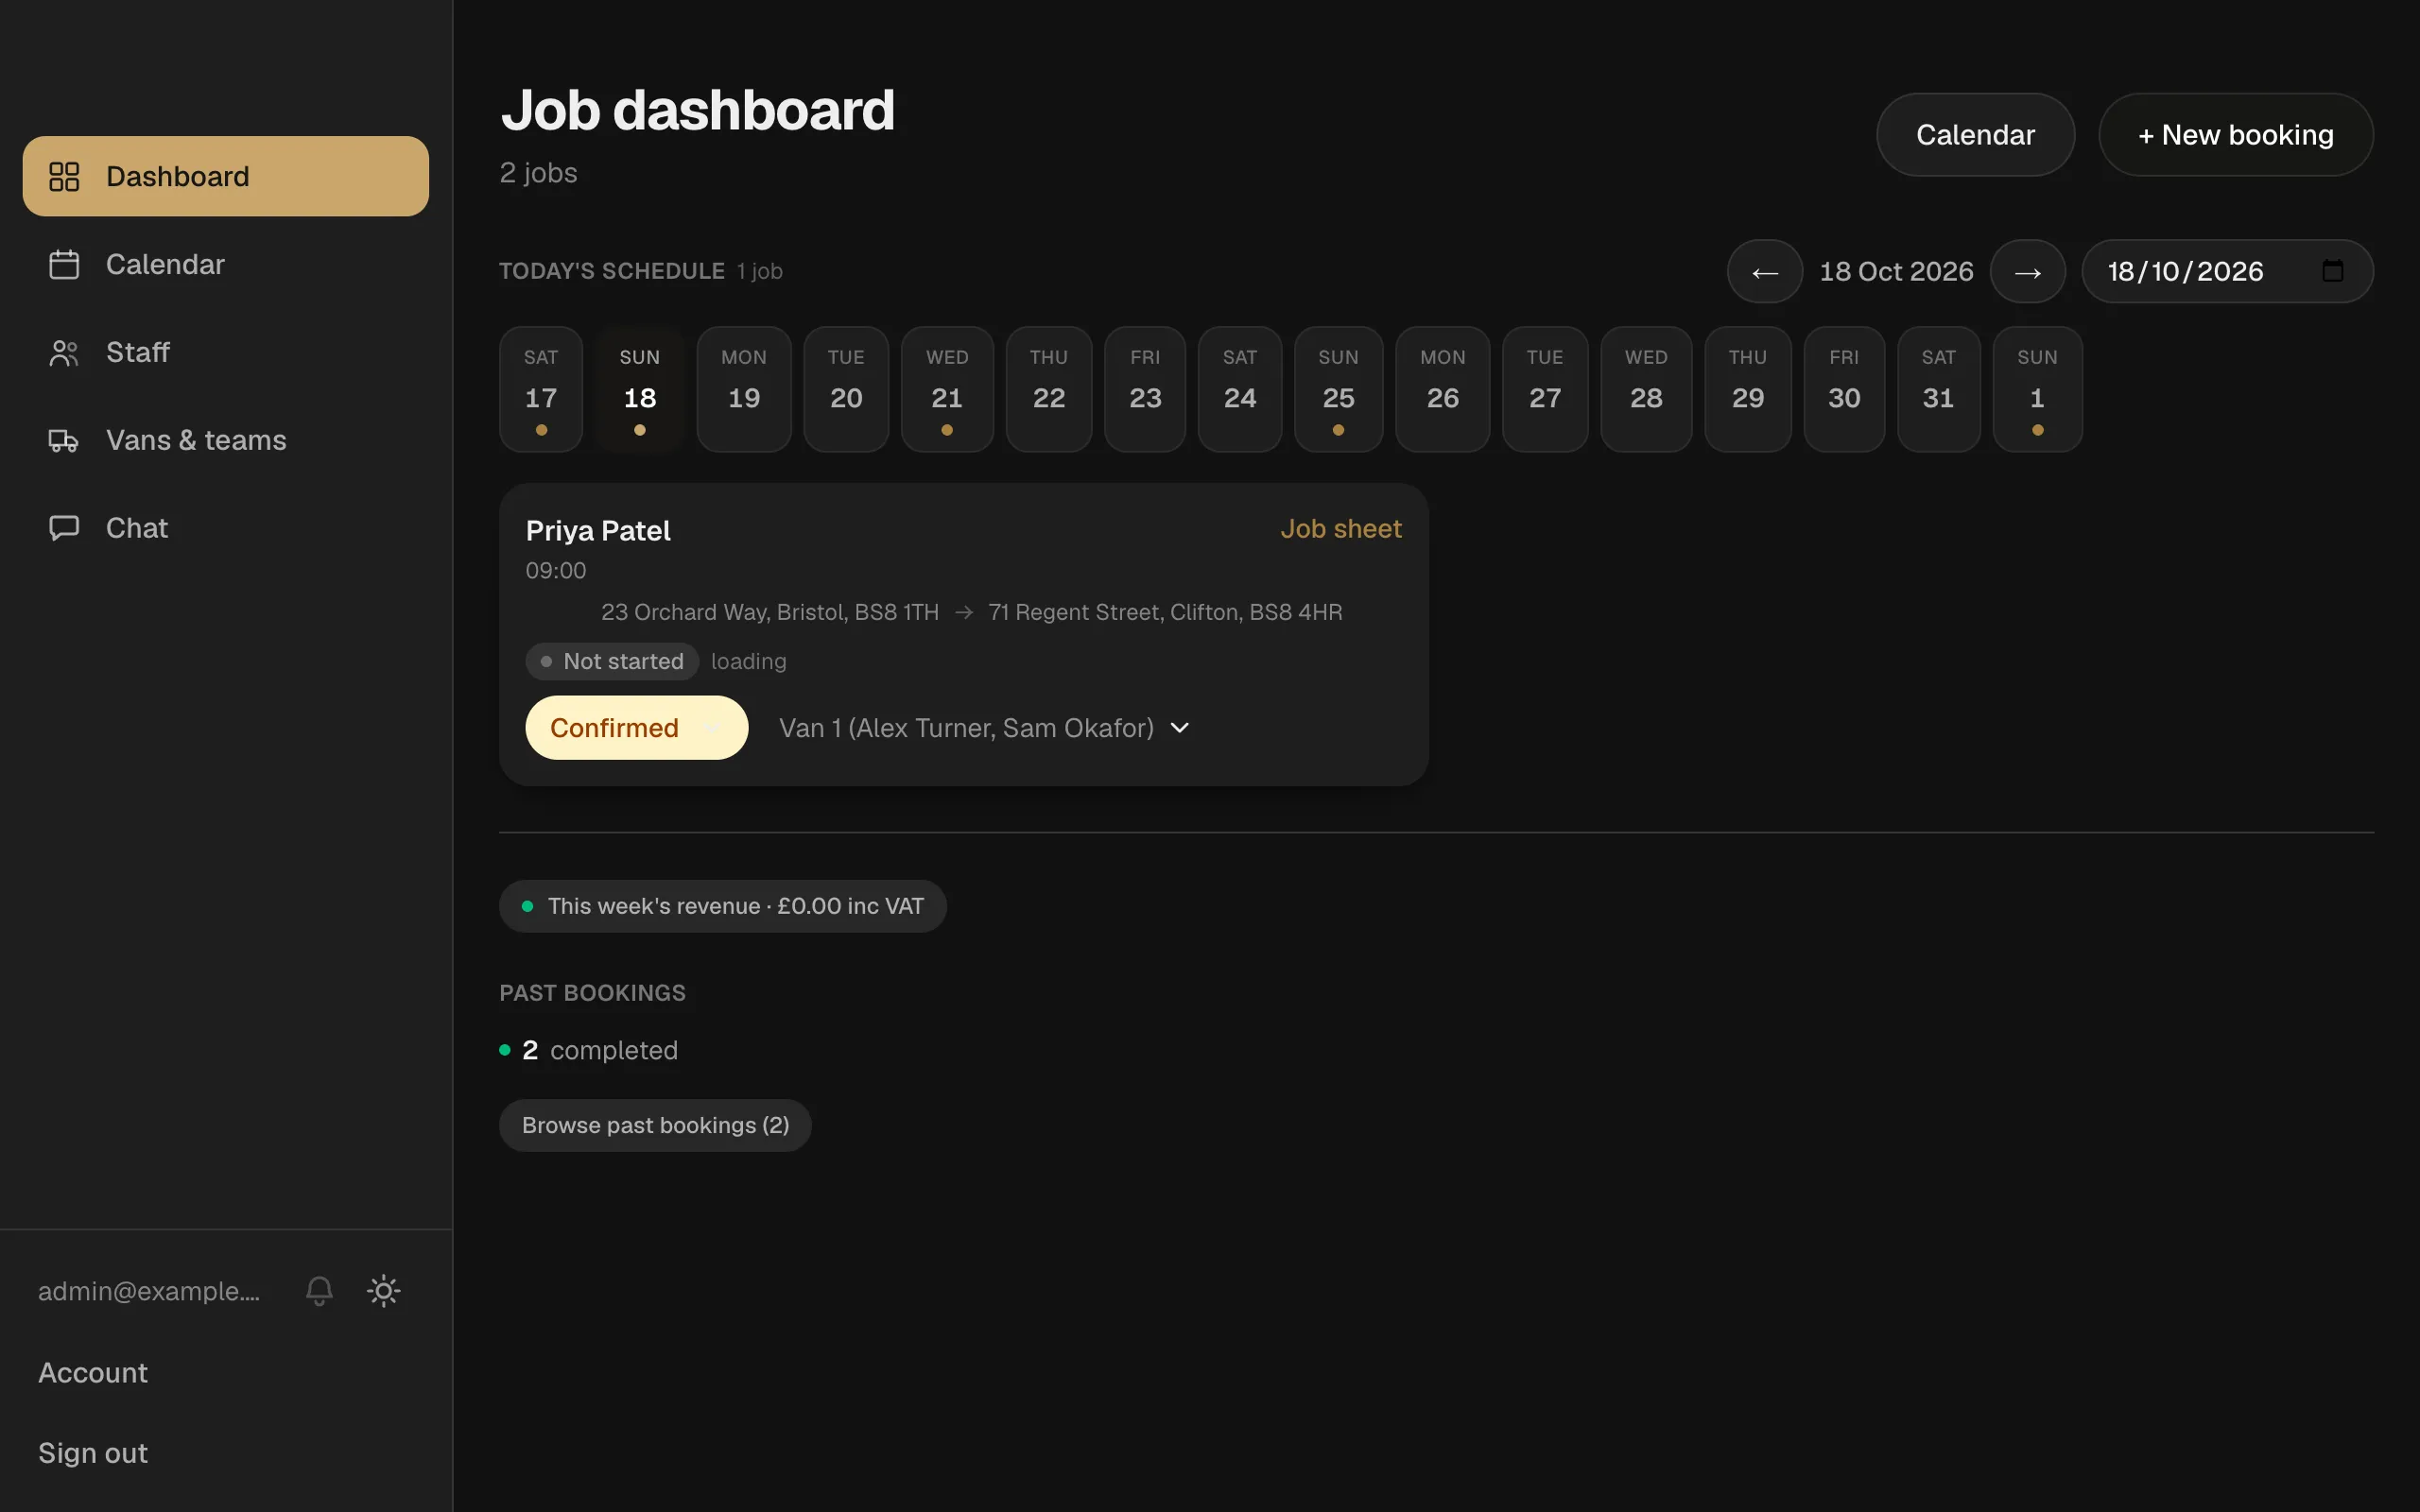Sign out of the app

click(93, 1452)
